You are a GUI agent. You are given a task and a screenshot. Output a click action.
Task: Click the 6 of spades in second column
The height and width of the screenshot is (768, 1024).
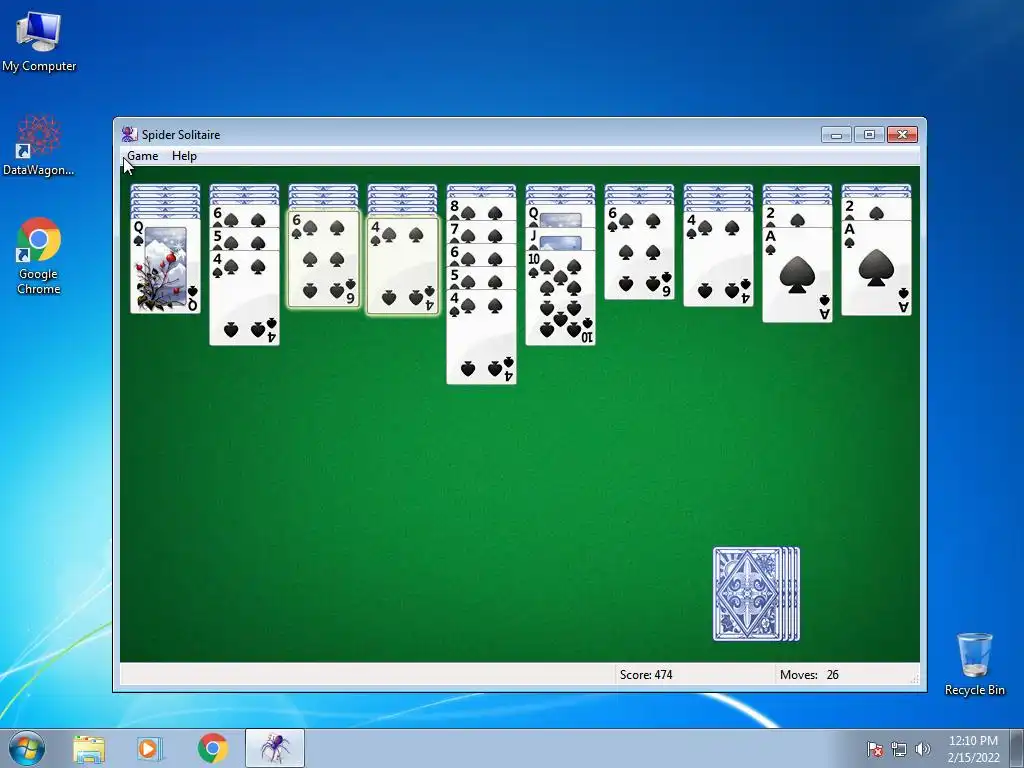tap(244, 216)
